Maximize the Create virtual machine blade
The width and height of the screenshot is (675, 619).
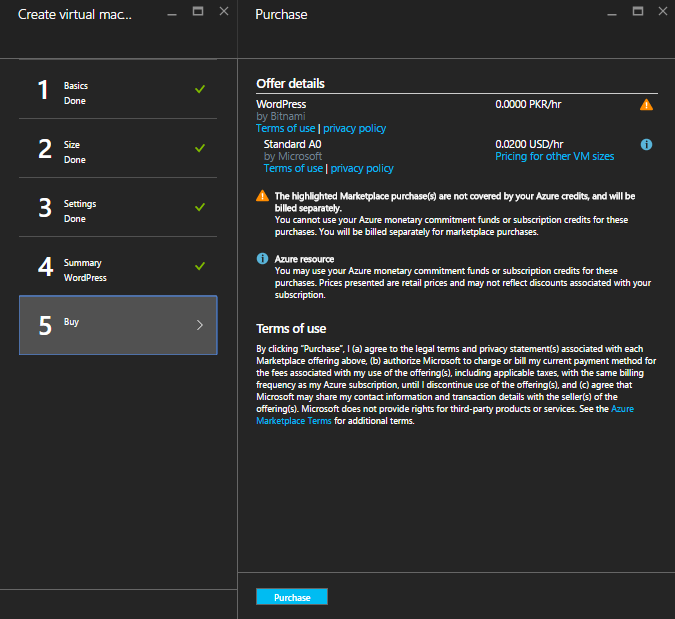198,11
